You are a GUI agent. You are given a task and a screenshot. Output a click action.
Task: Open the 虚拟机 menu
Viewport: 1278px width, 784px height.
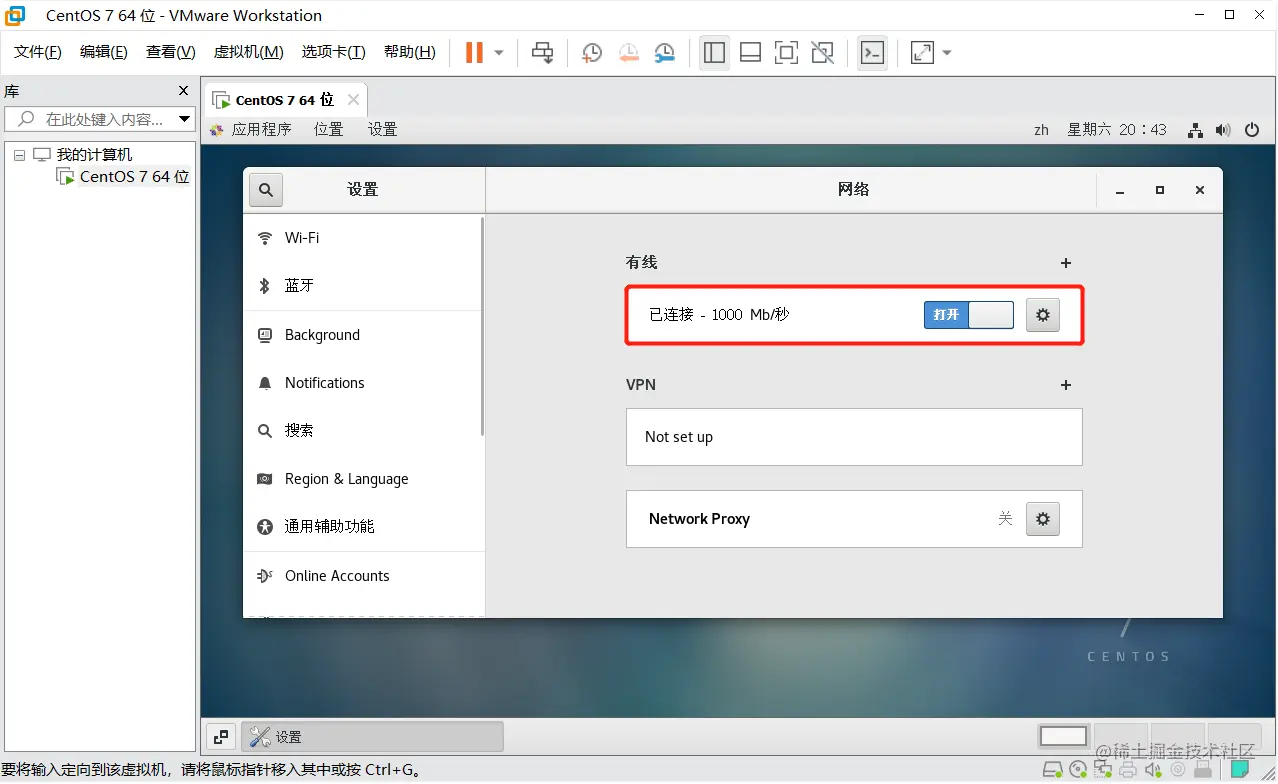coord(247,52)
